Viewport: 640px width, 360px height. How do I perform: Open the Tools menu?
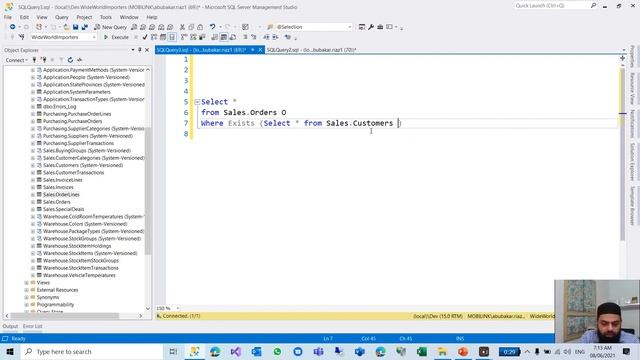106,17
